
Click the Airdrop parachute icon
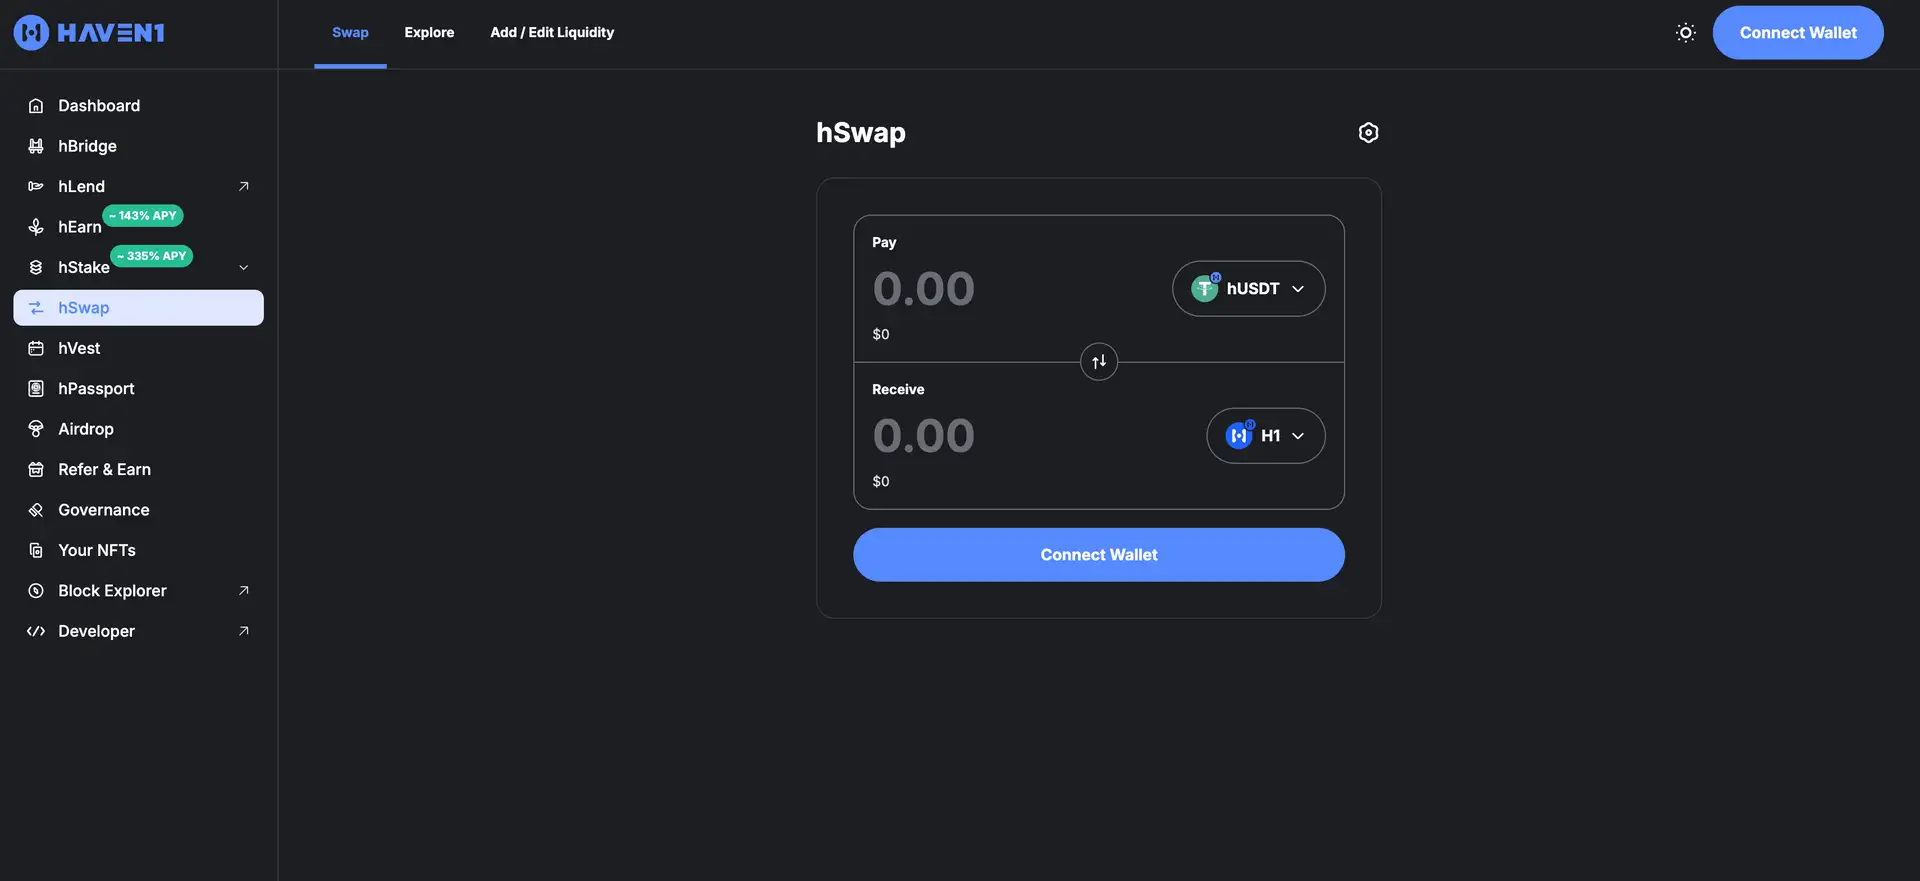36,429
